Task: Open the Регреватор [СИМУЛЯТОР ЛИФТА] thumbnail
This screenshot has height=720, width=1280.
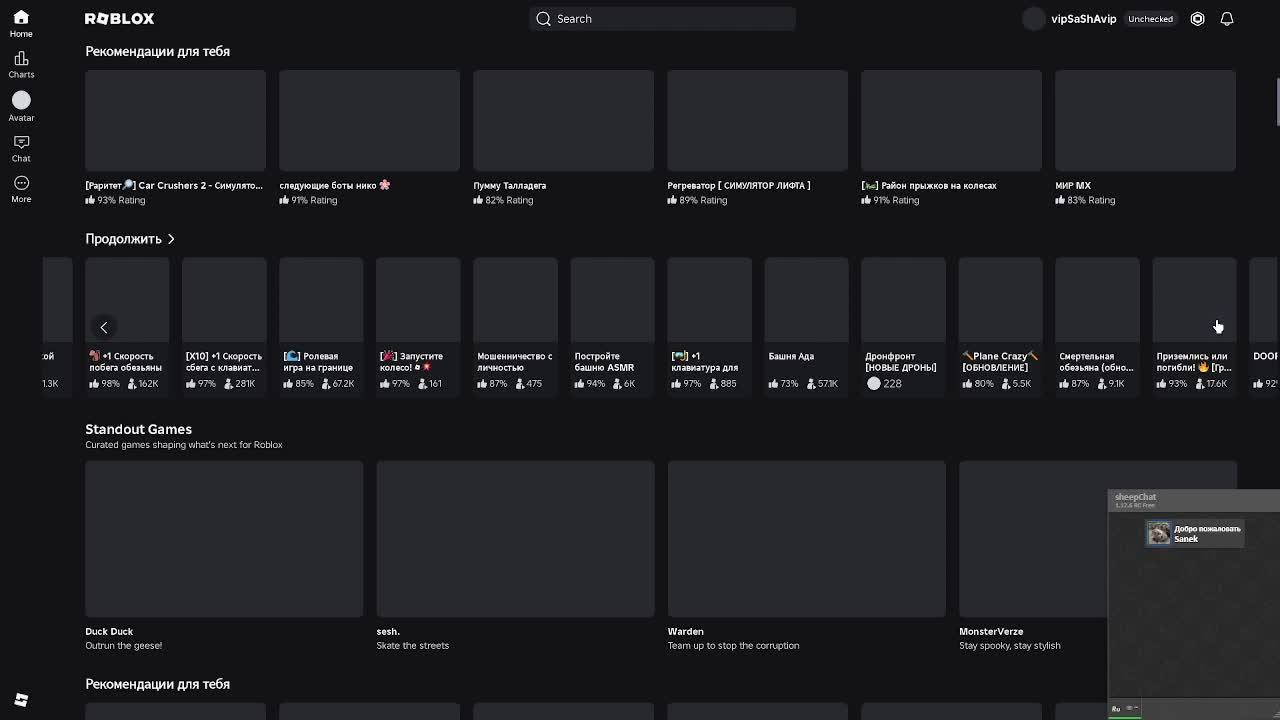Action: coord(757,120)
